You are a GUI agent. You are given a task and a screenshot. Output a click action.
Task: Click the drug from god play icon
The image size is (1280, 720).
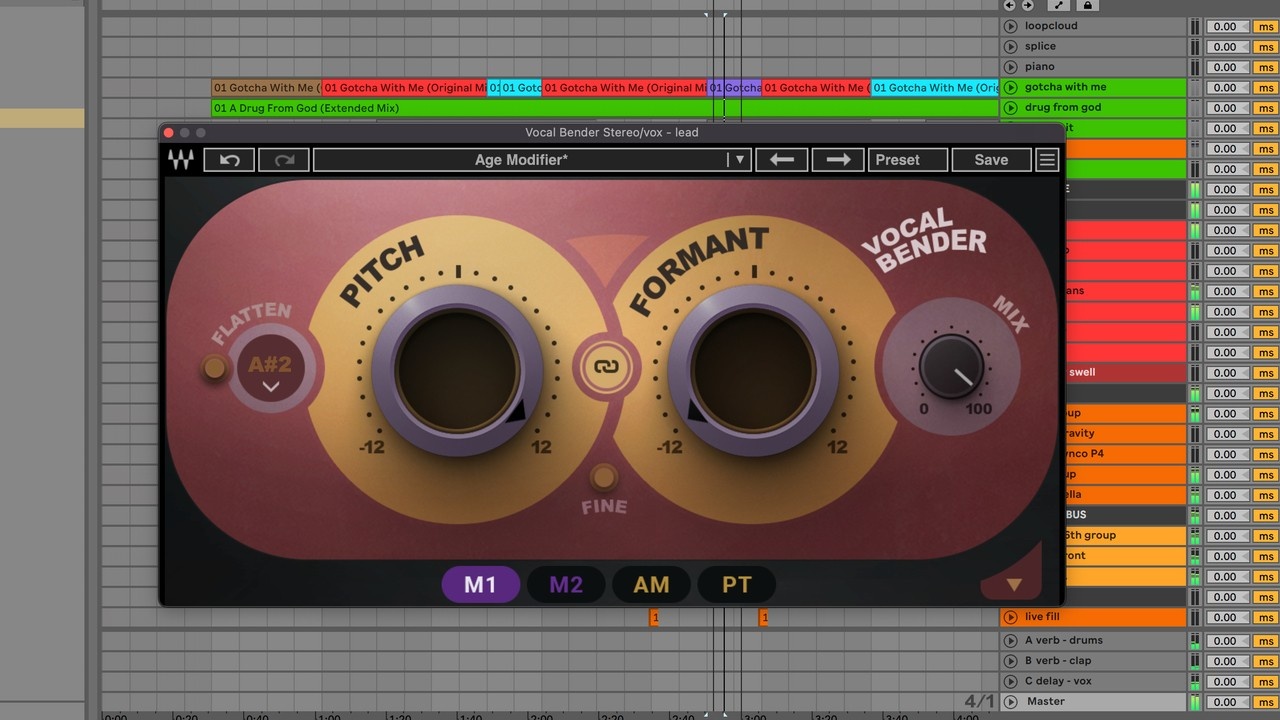[x=1010, y=107]
